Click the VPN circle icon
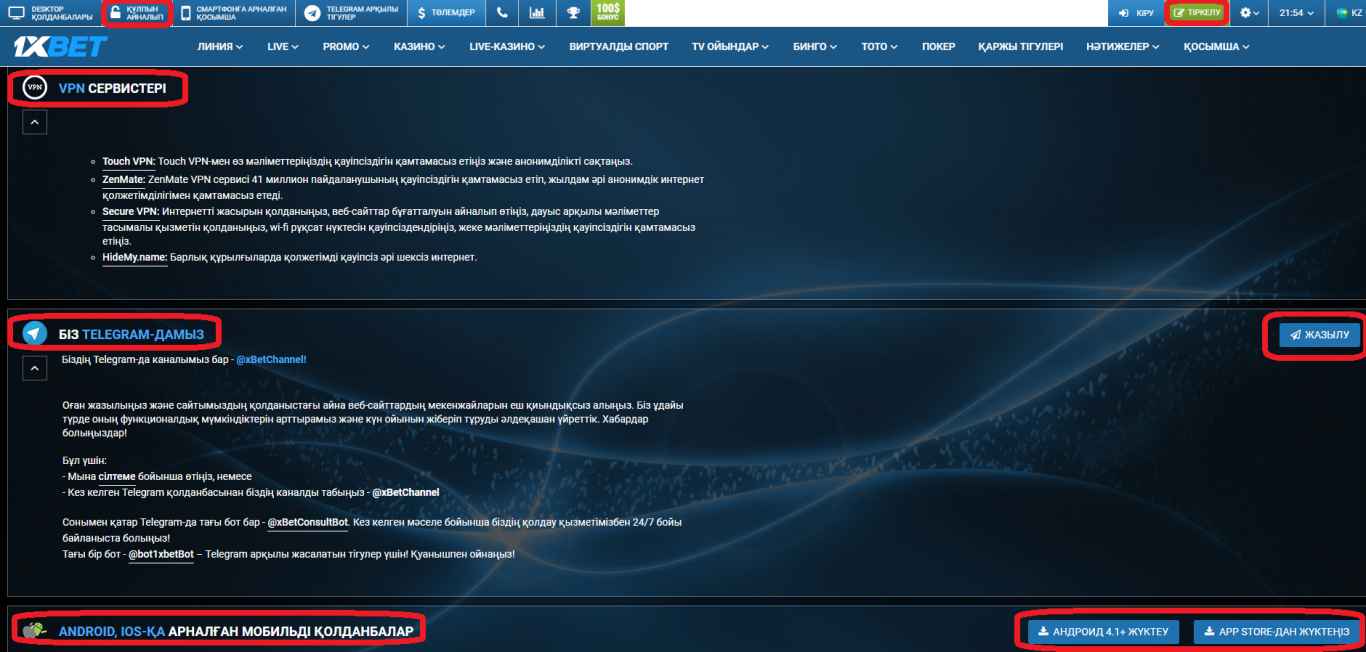 [35, 89]
